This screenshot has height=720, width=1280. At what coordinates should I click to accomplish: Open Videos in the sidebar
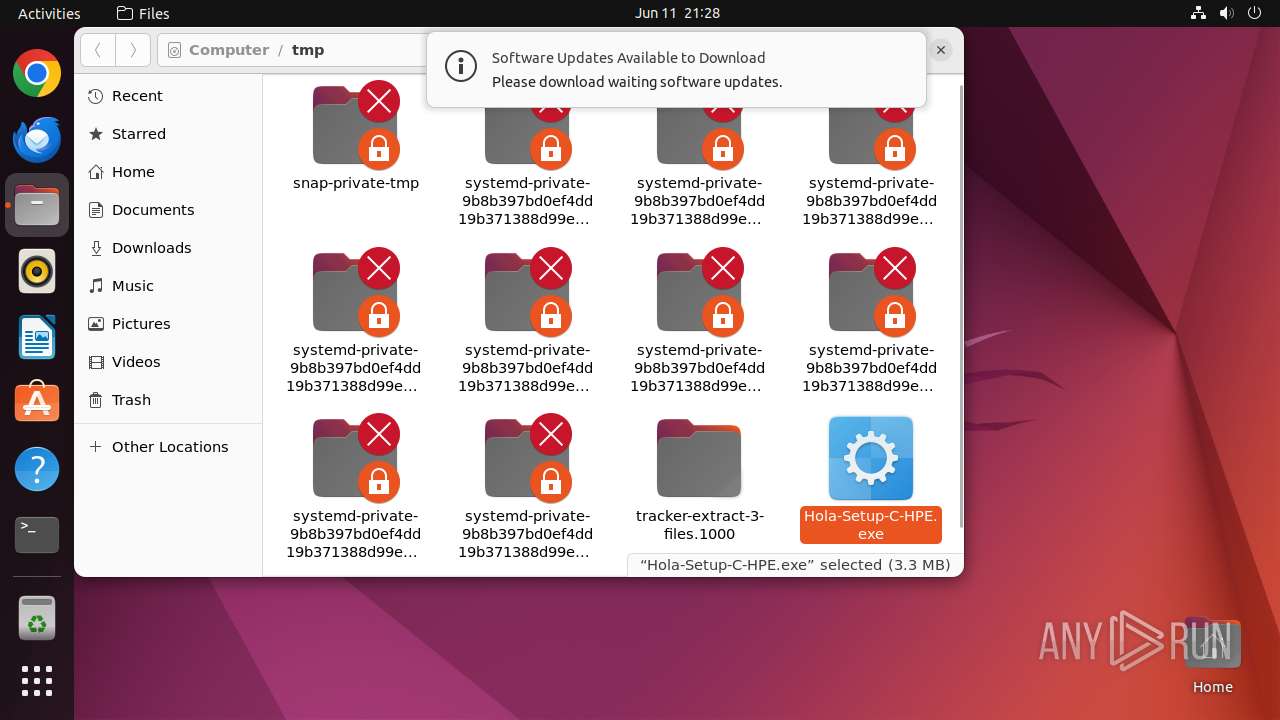[168, 362]
